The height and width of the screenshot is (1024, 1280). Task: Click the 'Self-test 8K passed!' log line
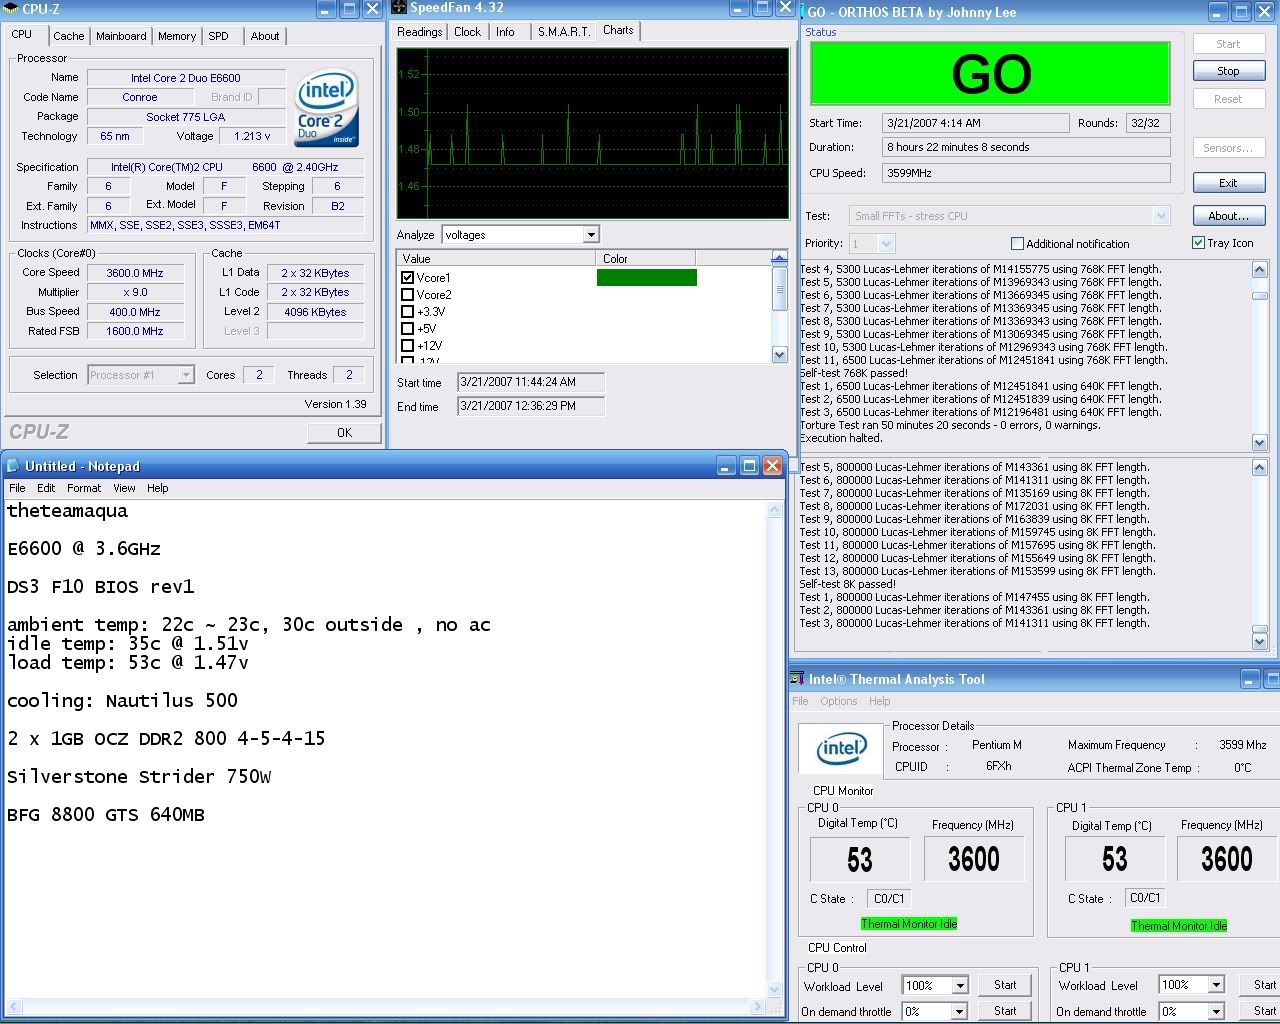point(848,584)
